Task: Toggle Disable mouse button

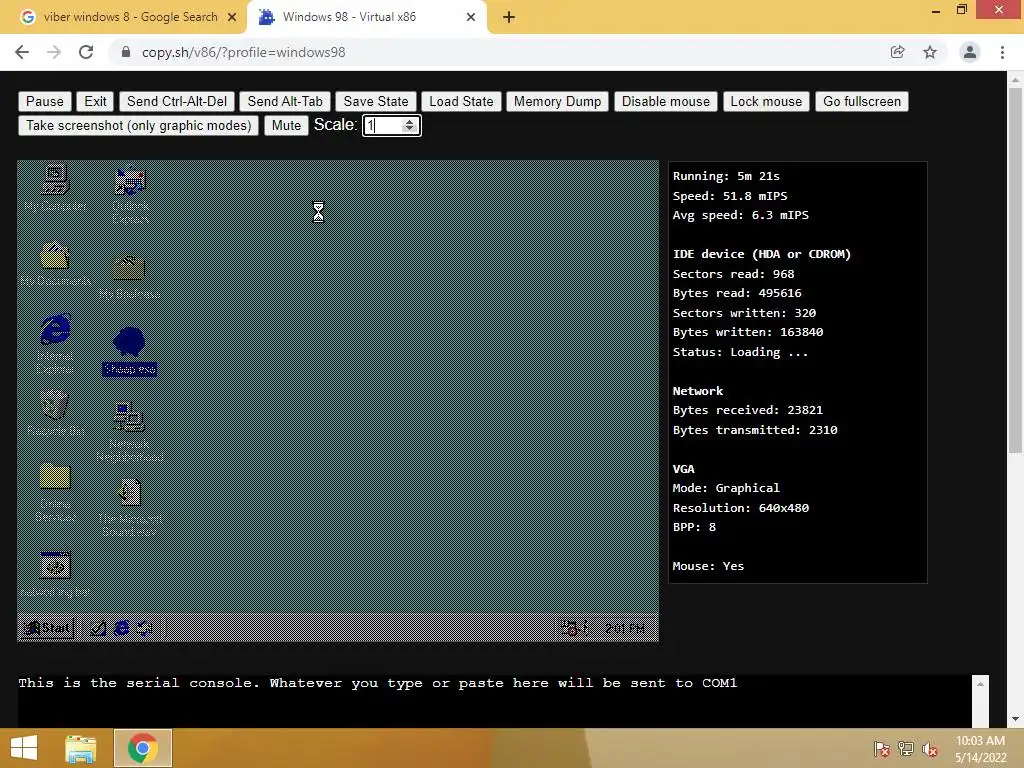Action: pyautogui.click(x=665, y=101)
